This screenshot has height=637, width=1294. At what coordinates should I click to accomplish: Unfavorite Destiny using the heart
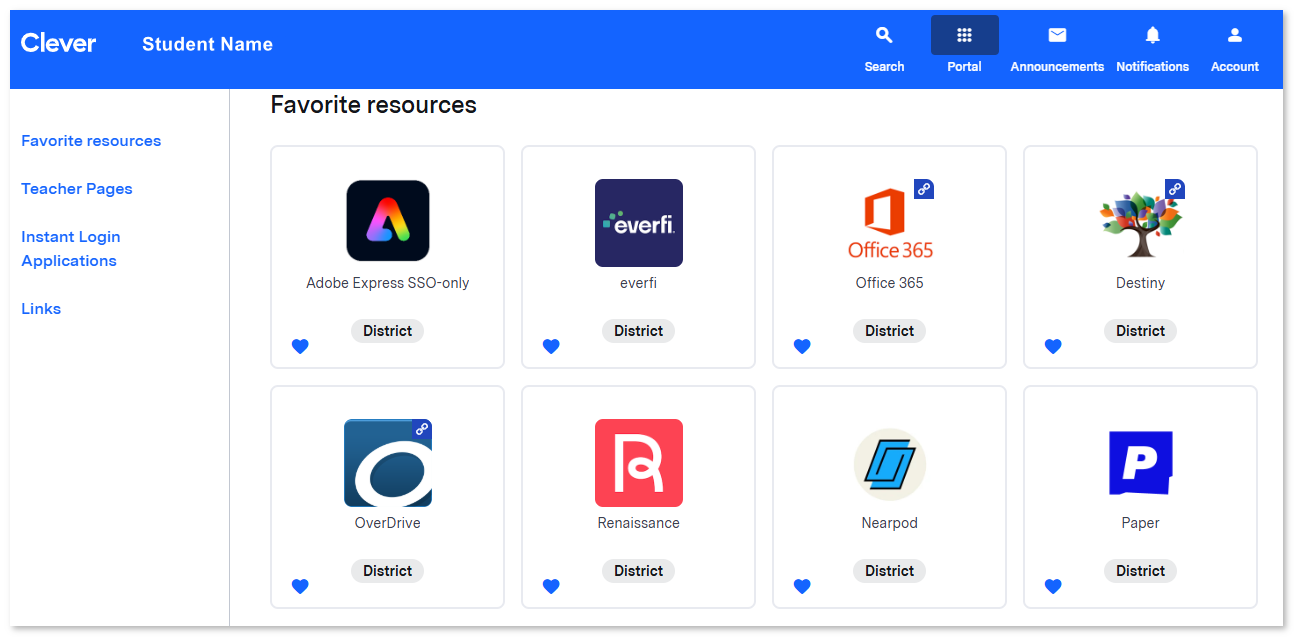pyautogui.click(x=1053, y=346)
